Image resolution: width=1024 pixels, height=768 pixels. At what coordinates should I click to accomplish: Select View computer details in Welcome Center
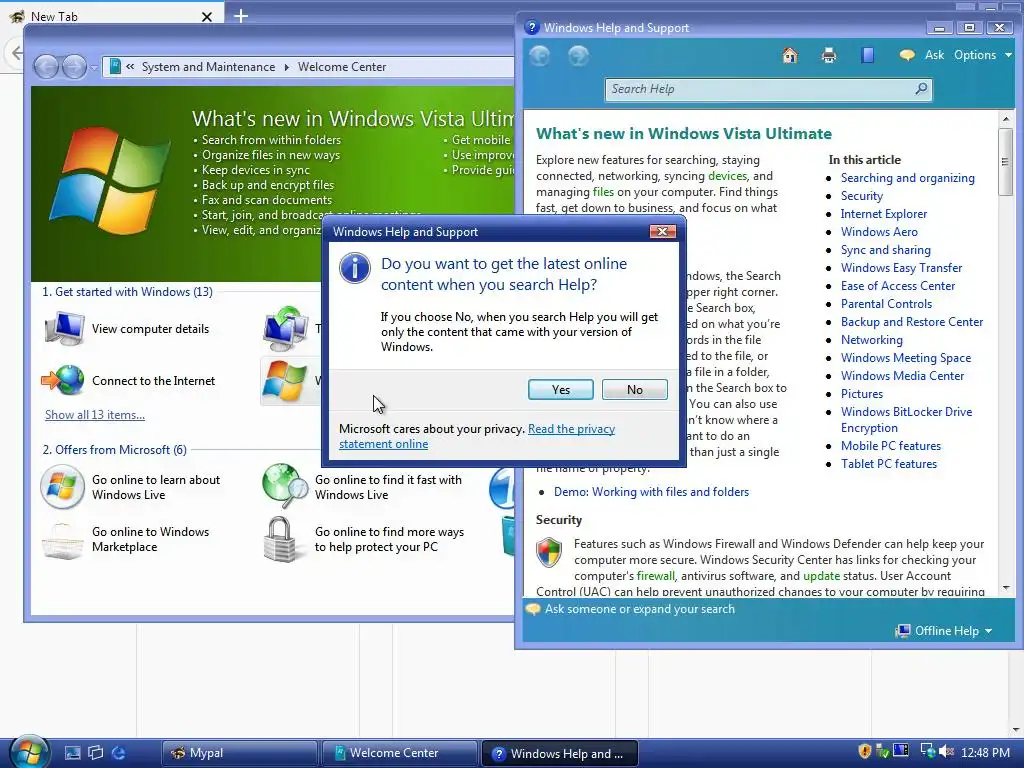point(128,328)
